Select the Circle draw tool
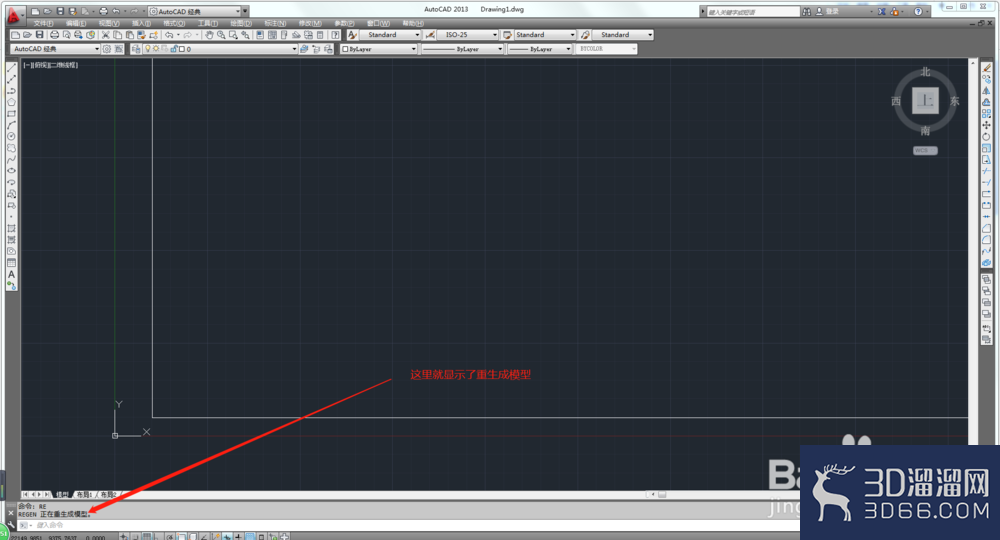Viewport: 1000px width, 540px height. point(11,136)
